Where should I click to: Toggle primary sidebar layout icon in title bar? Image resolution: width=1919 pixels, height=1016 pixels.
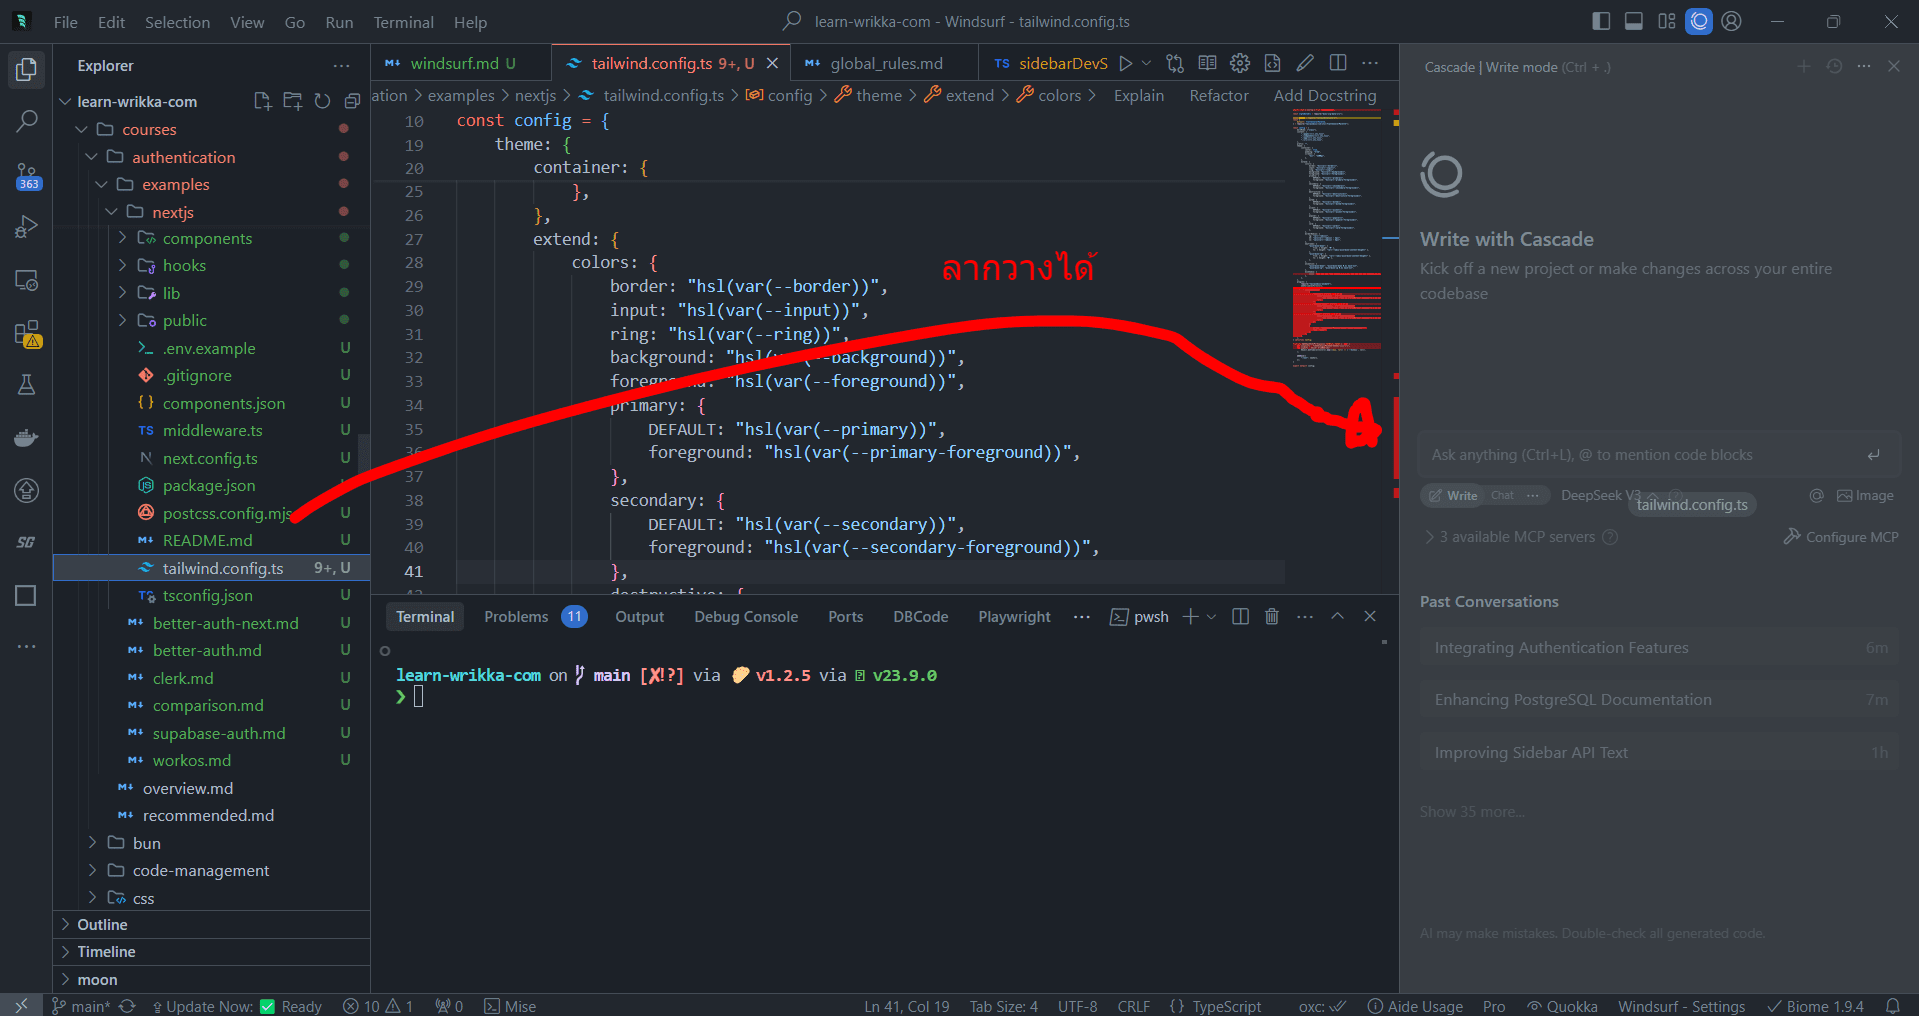1601,21
